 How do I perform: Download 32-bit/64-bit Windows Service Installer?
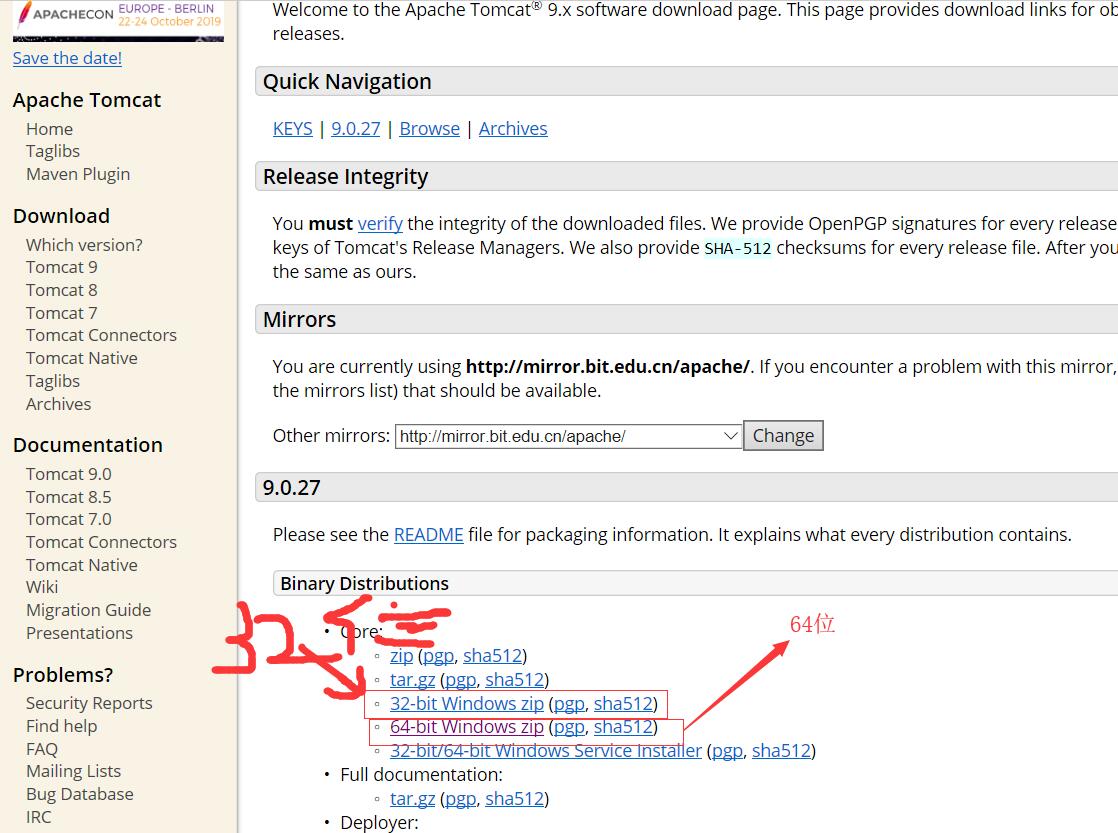pyautogui.click(x=545, y=750)
